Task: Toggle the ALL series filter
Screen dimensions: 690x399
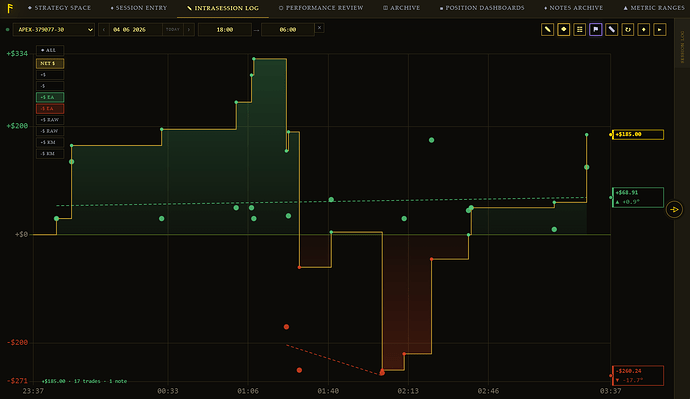Action: coord(50,50)
